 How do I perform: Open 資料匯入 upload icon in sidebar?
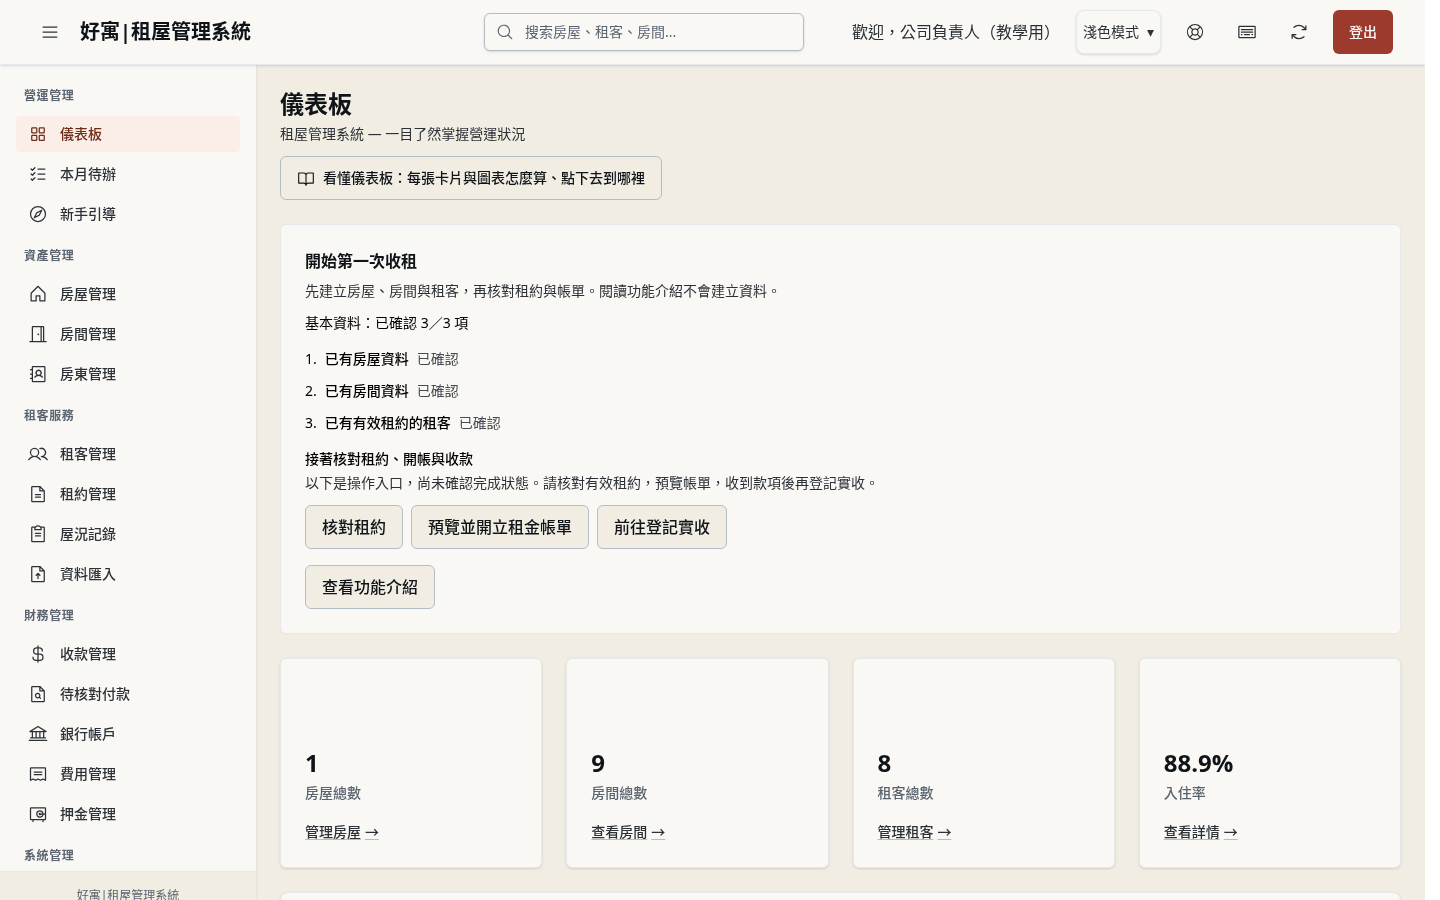point(38,574)
